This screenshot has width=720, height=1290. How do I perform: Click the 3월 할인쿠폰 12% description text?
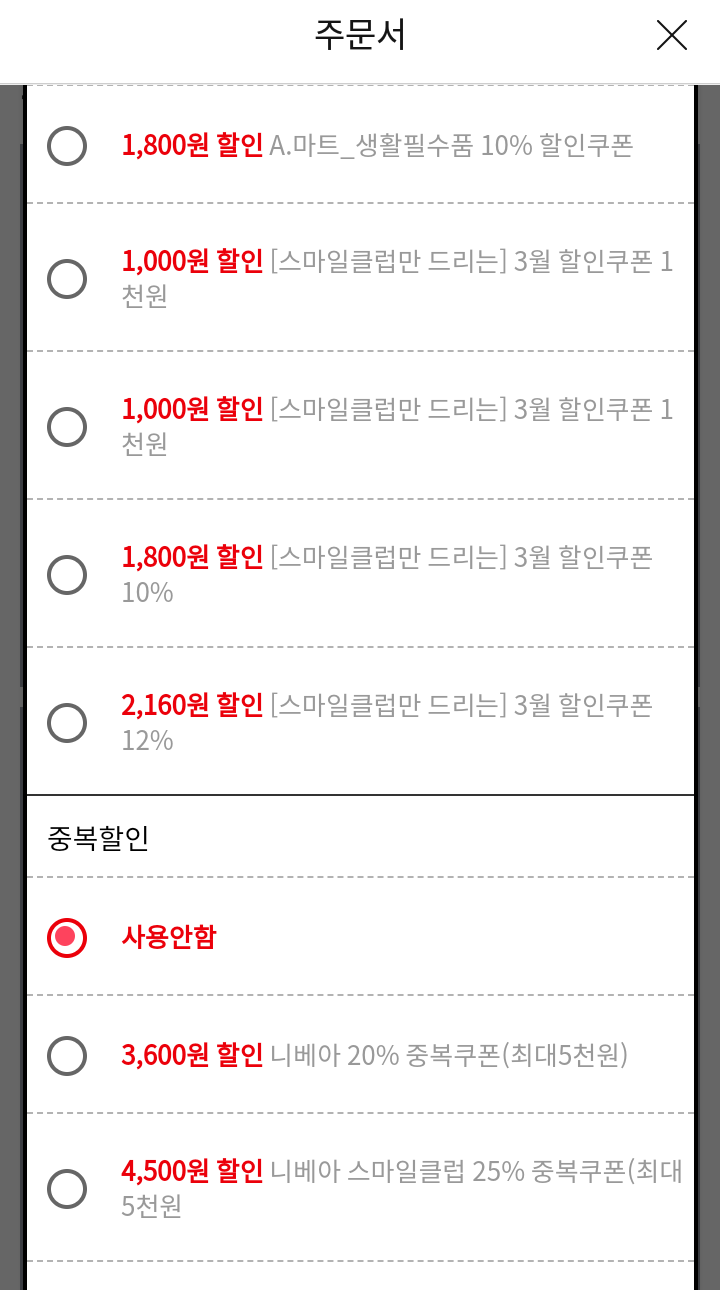[x=461, y=706]
